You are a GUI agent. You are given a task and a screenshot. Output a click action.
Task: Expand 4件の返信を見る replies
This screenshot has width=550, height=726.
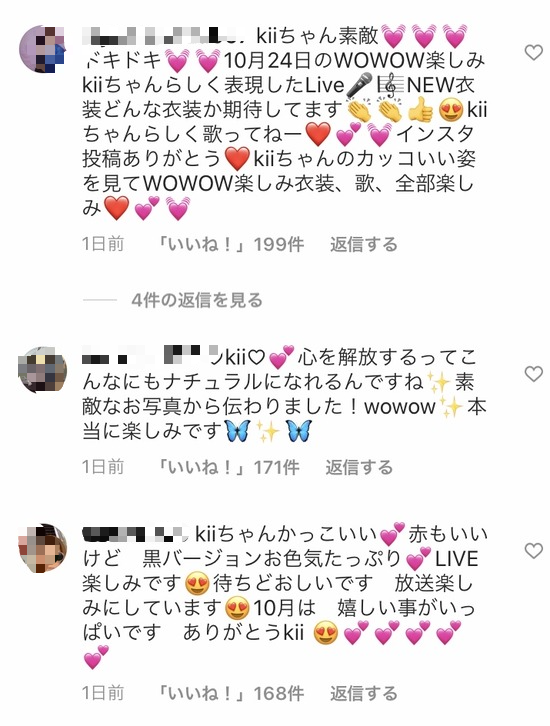pos(197,300)
